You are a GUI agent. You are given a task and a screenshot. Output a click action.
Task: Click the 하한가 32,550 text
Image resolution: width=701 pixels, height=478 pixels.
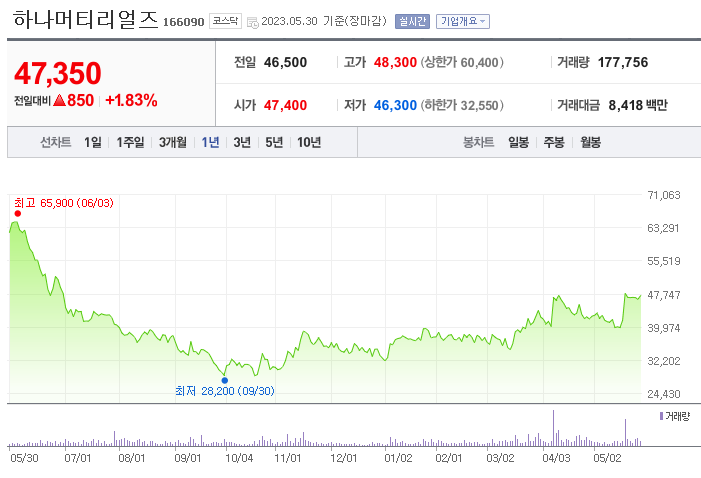click(462, 105)
